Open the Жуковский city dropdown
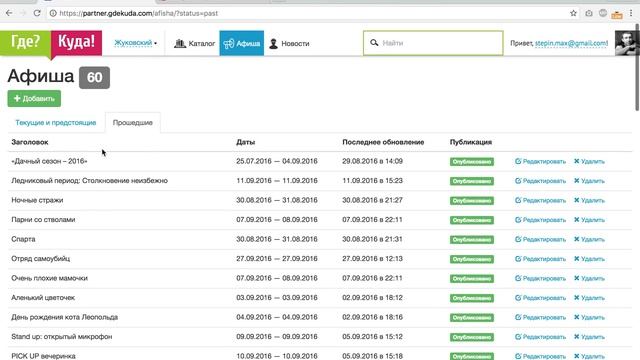 click(x=136, y=43)
